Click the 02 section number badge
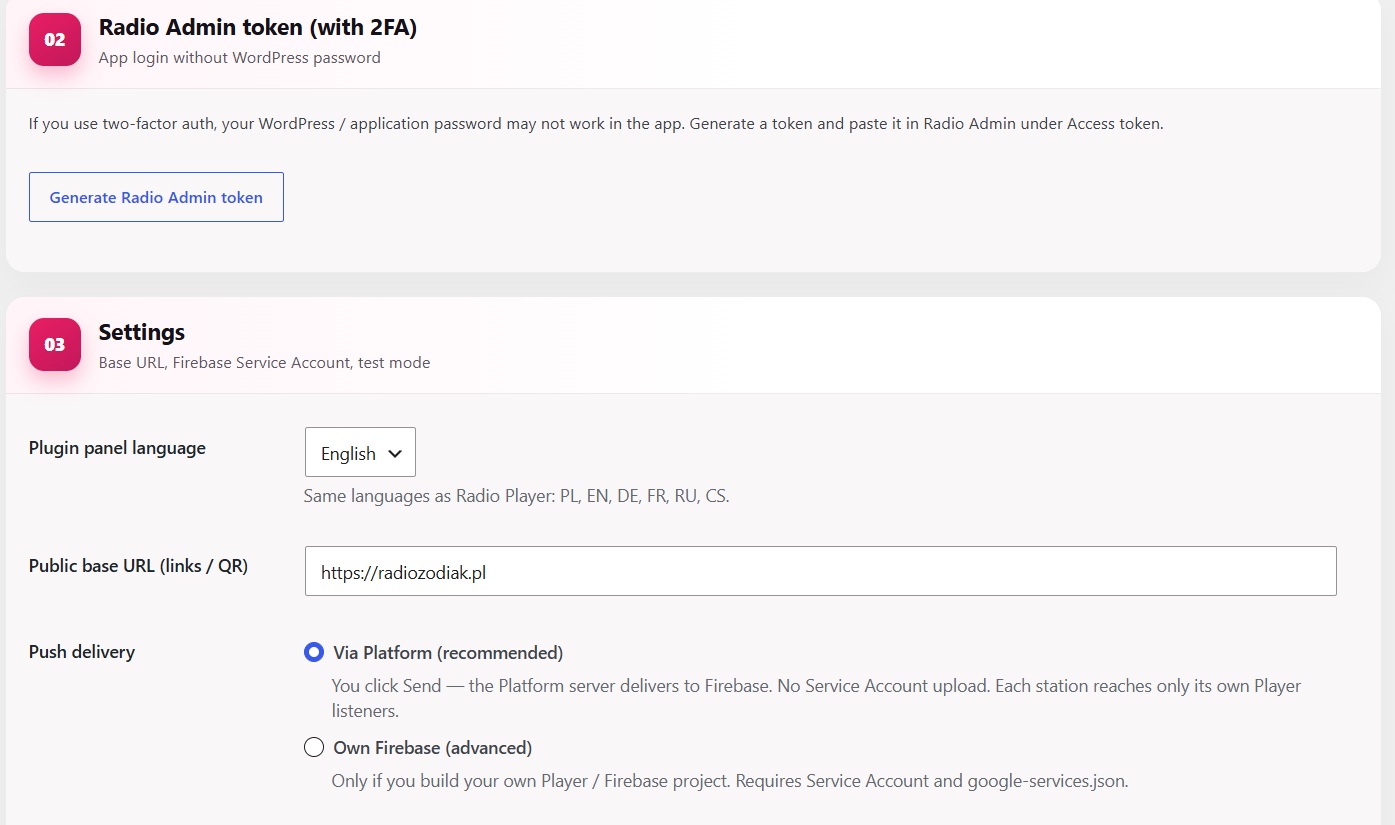 tap(55, 40)
